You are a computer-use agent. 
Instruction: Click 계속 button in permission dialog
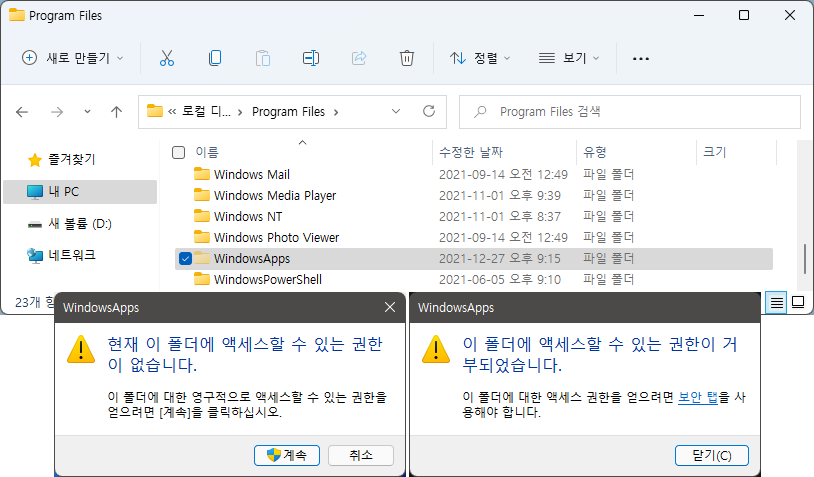(x=287, y=455)
